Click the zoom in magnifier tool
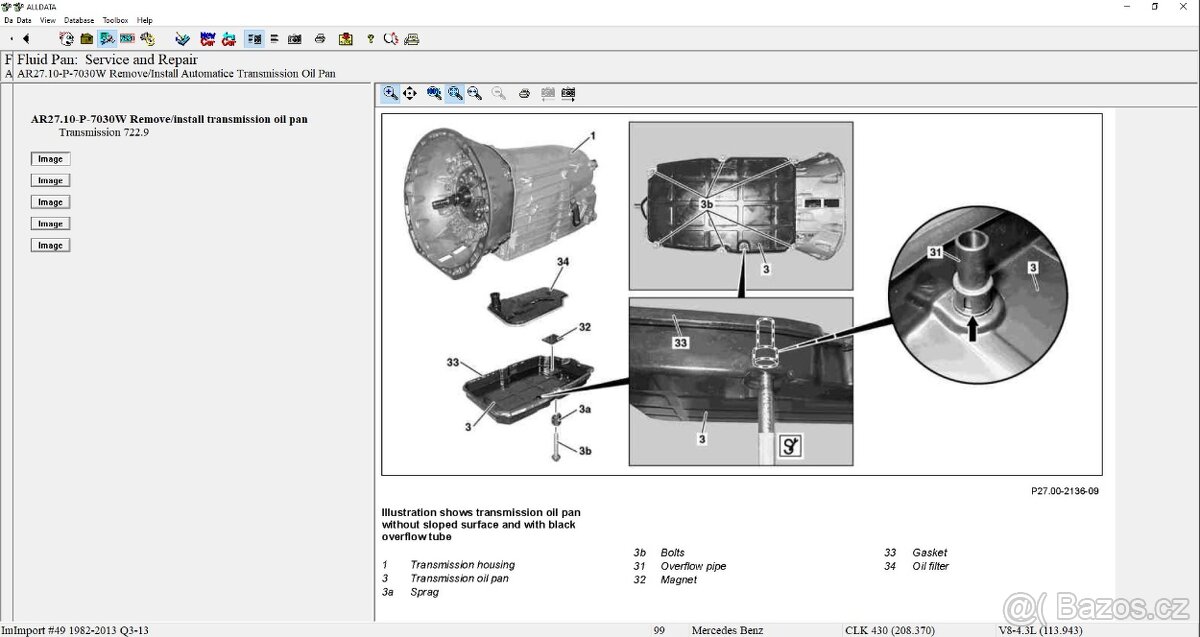1200x637 pixels. click(x=390, y=93)
